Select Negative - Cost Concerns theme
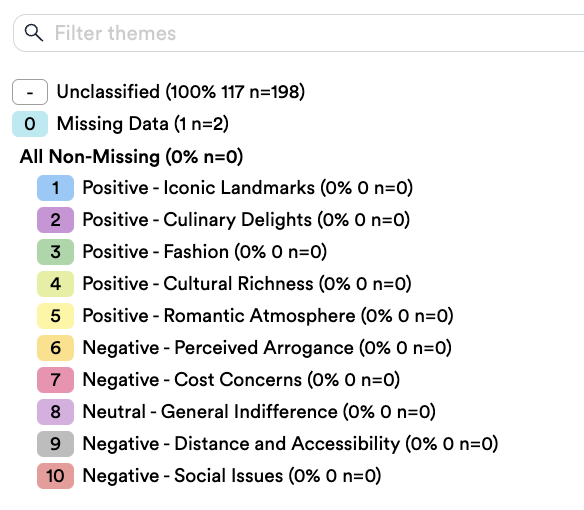The width and height of the screenshot is (584, 510). click(241, 380)
